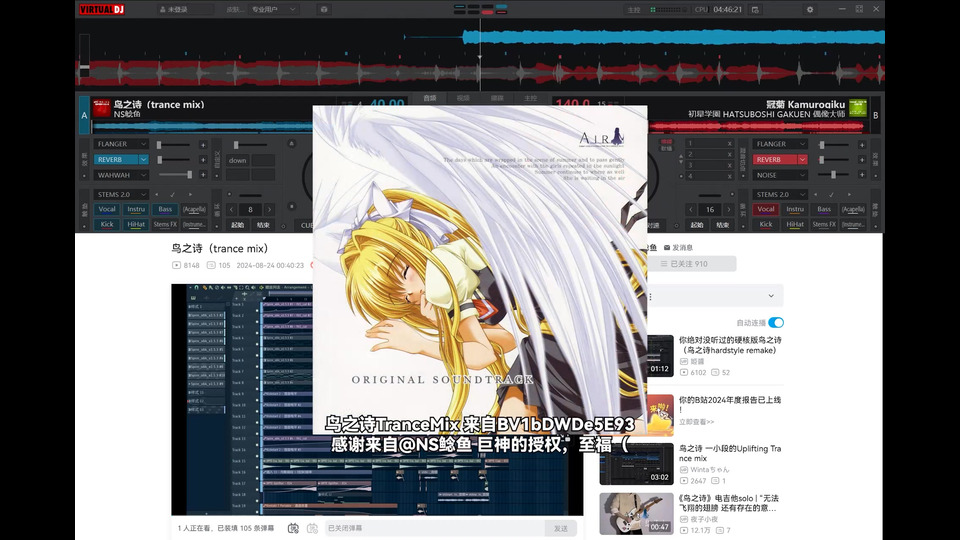
Task: Click deck A plus for FLANGER effect
Action: (x=203, y=144)
